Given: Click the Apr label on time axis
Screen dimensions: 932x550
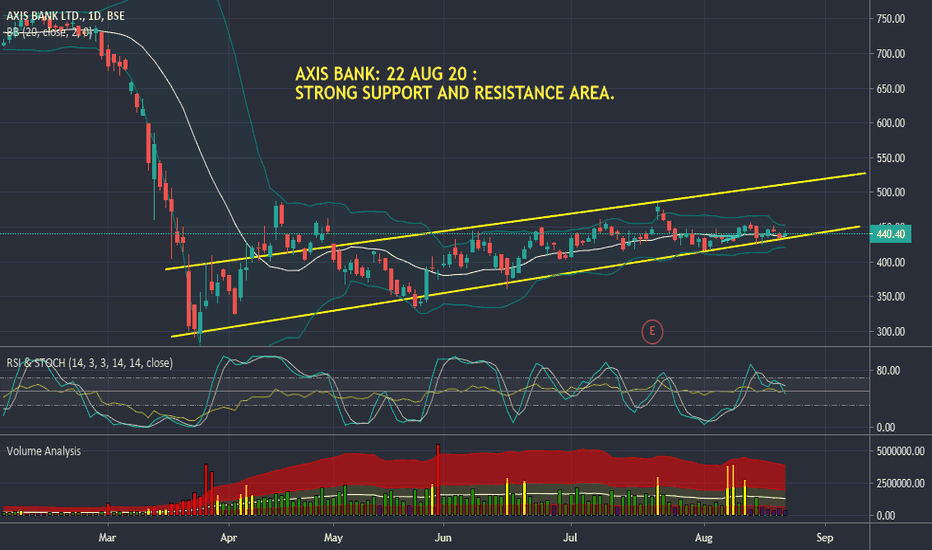Looking at the screenshot, I should coord(228,538).
